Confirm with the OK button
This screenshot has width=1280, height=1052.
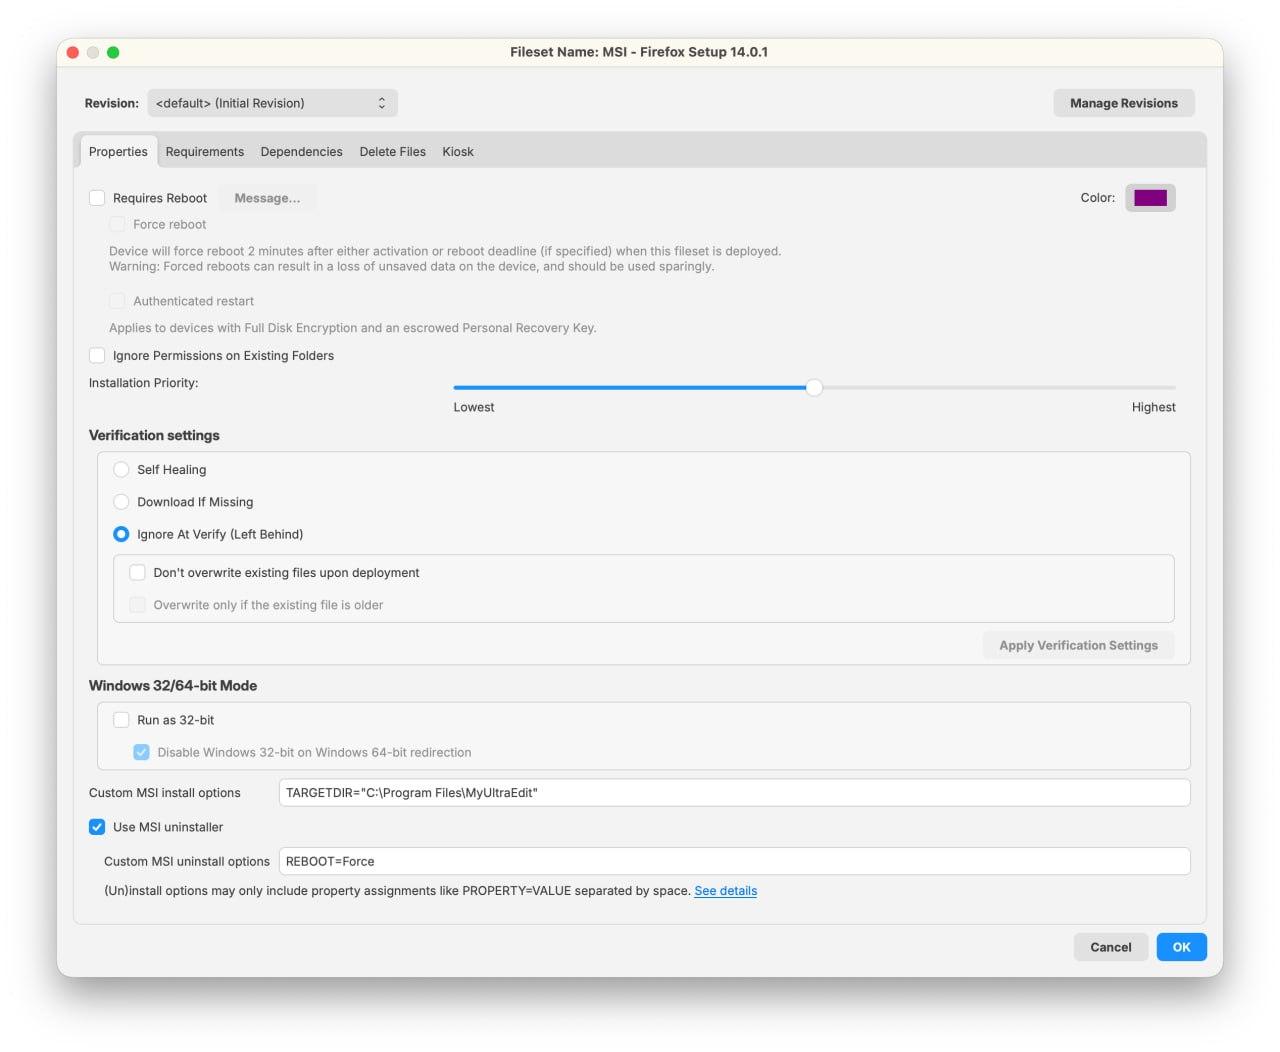tap(1181, 947)
